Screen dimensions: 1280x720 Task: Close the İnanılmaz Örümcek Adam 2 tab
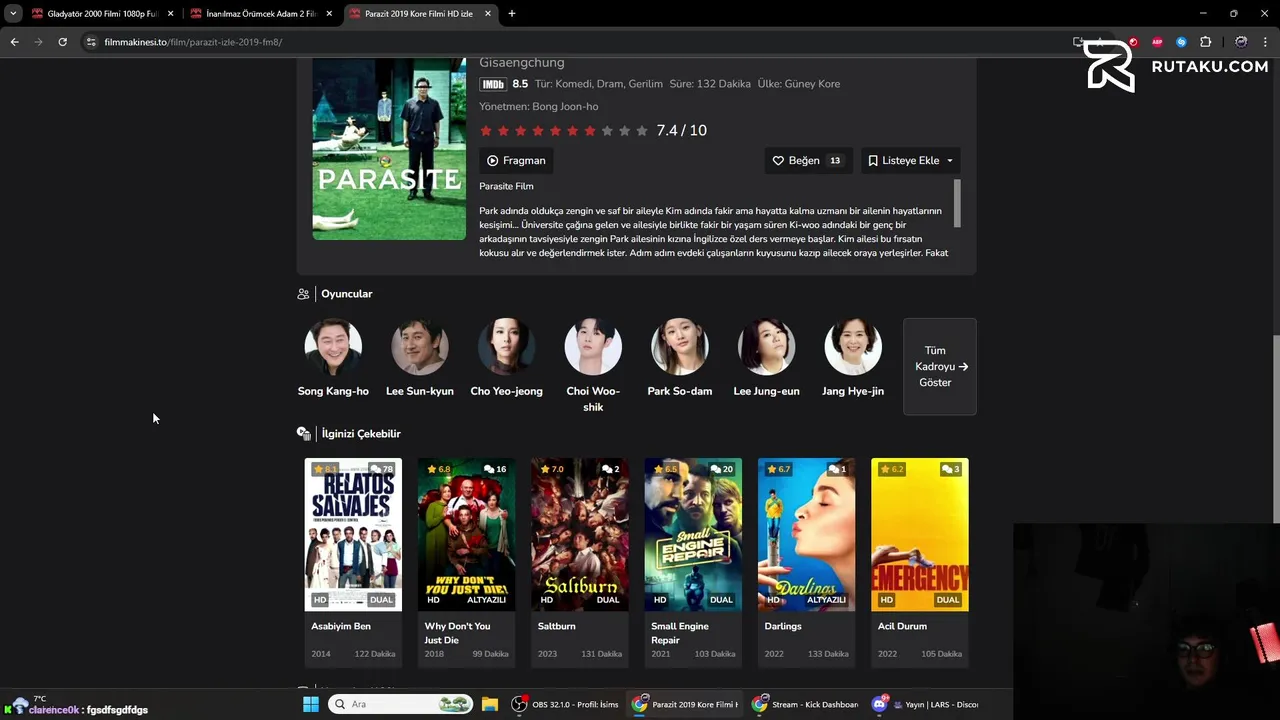tap(329, 14)
